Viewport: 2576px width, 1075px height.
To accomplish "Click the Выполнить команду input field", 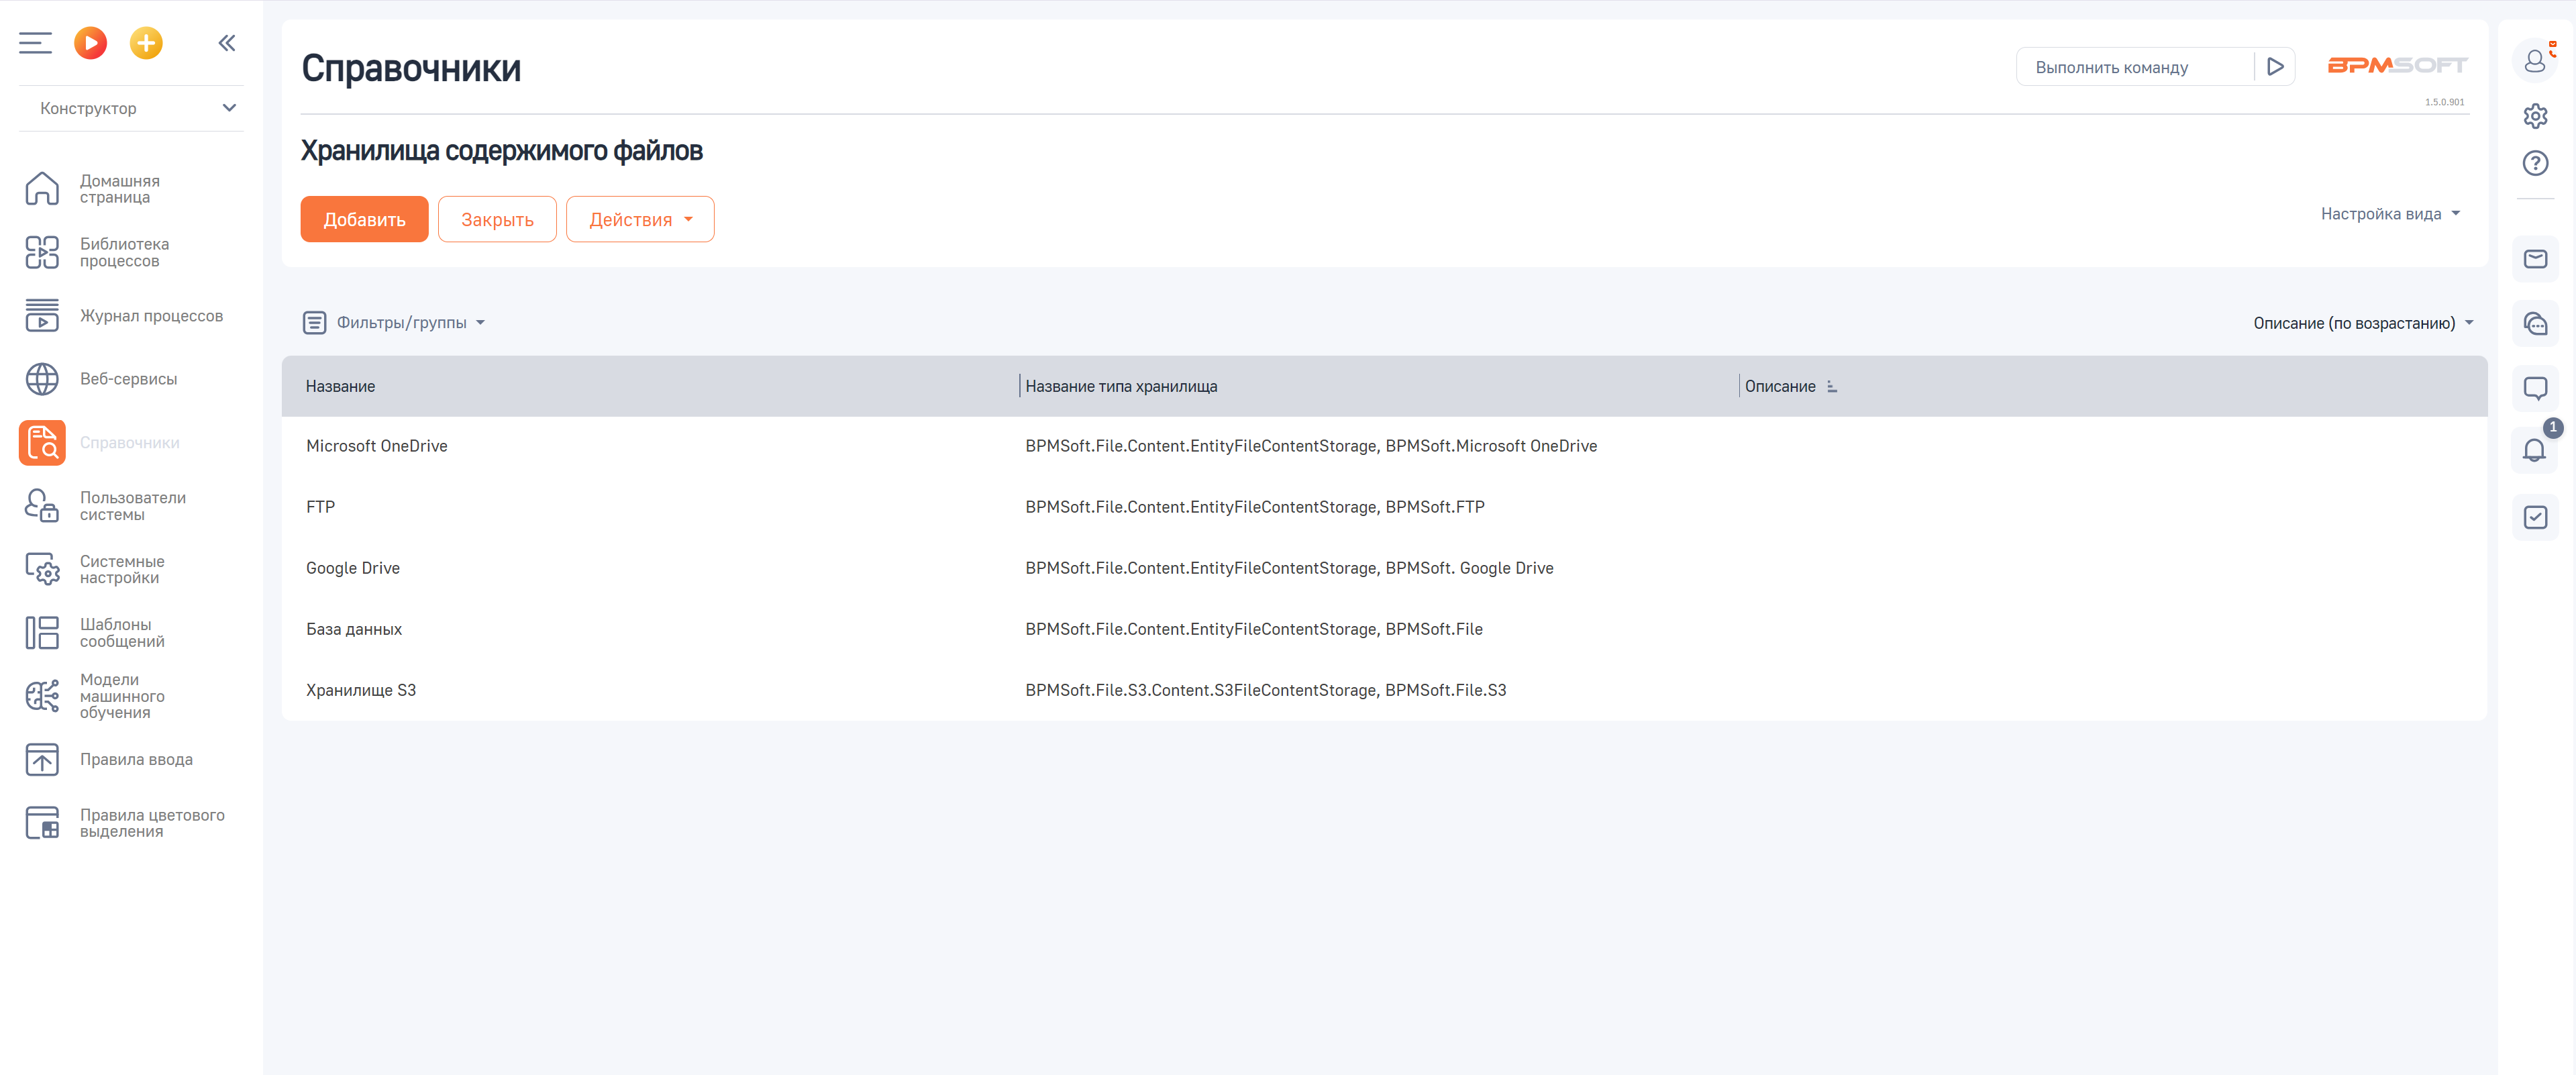I will point(2134,67).
